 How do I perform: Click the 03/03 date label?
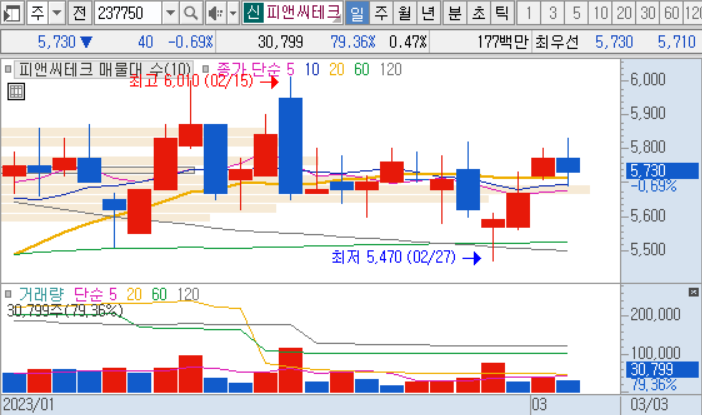click(649, 405)
